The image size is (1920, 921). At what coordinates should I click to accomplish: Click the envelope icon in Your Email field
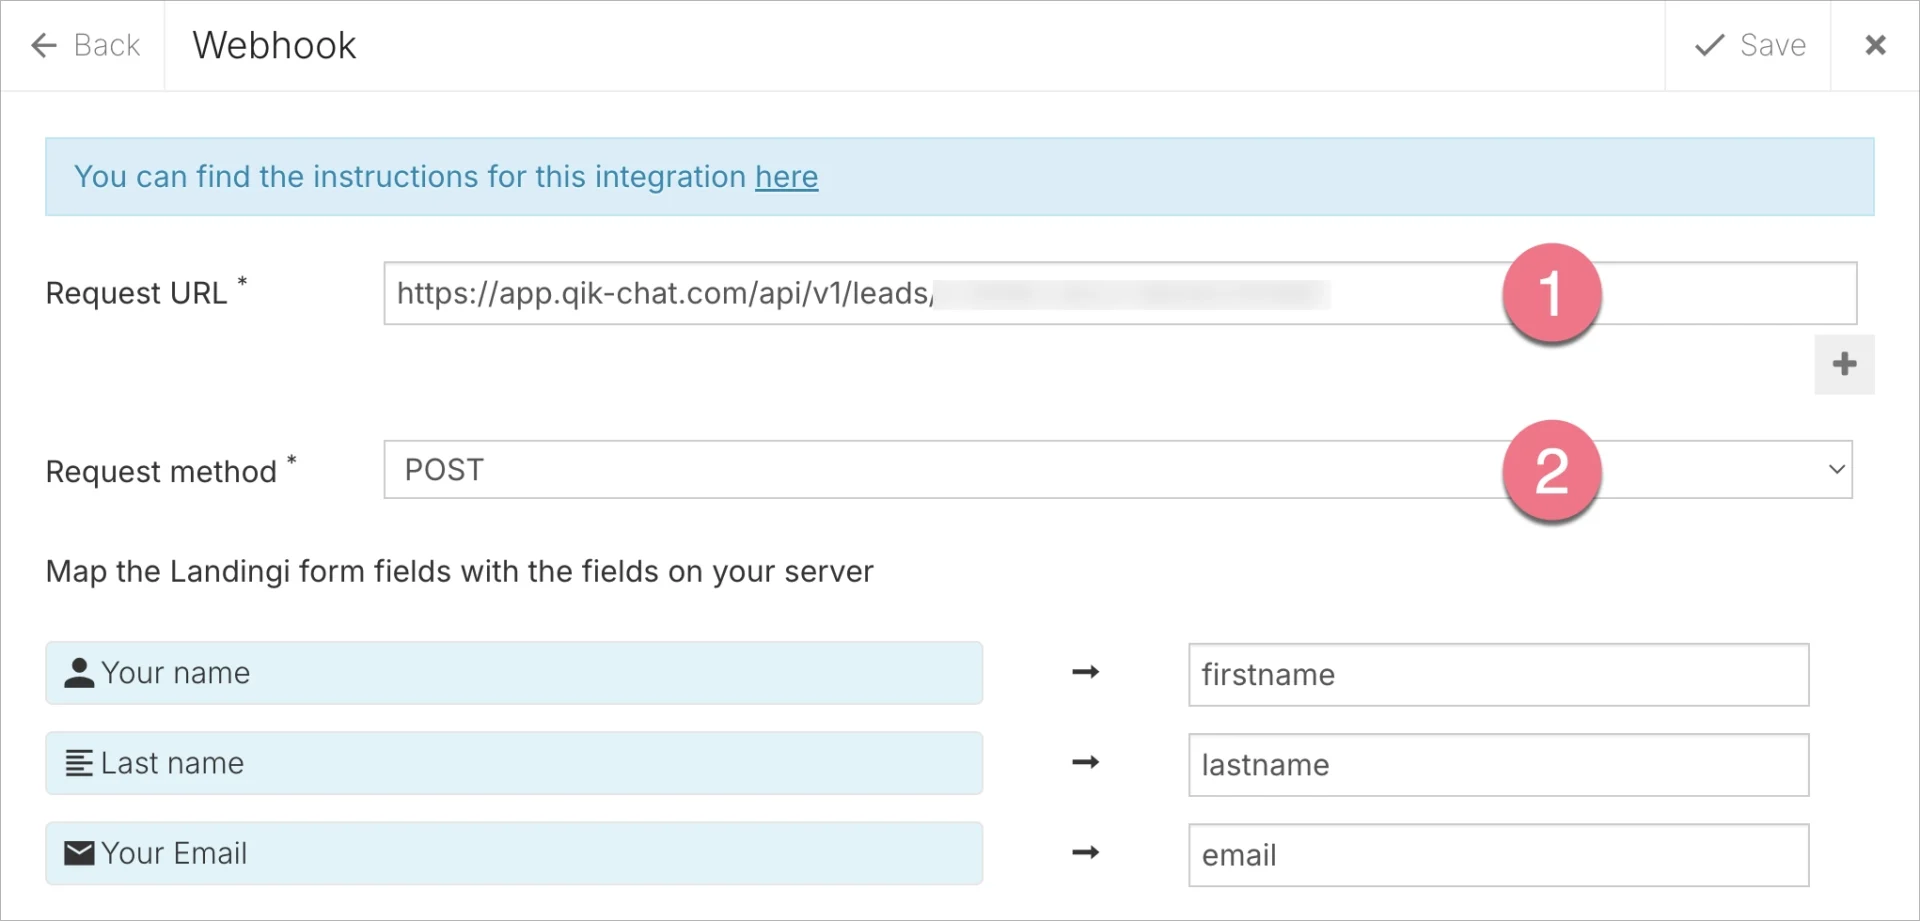coord(78,852)
